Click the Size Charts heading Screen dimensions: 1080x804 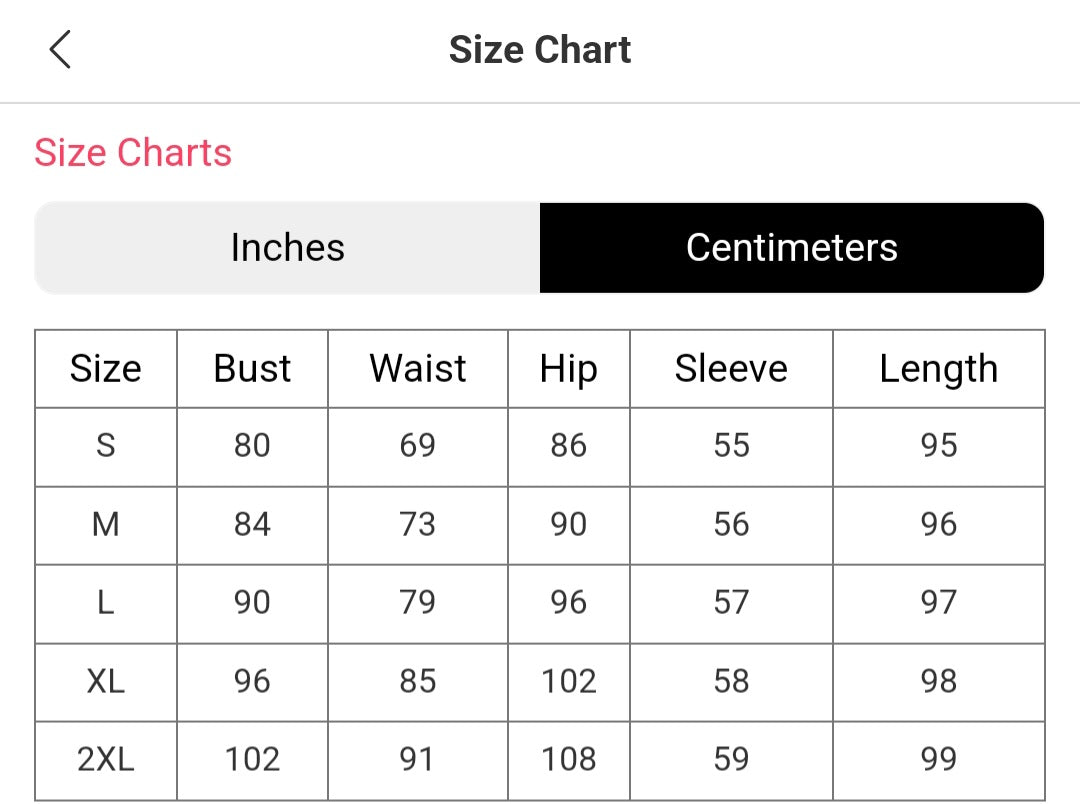pos(133,152)
